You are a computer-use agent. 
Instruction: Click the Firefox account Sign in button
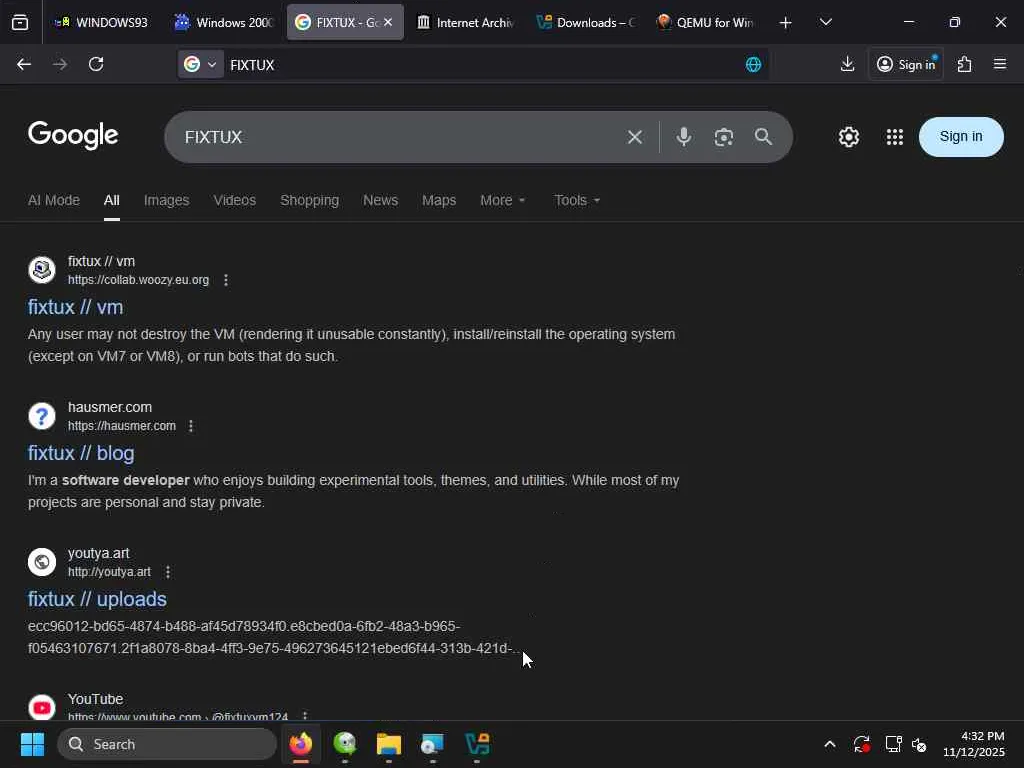906,64
